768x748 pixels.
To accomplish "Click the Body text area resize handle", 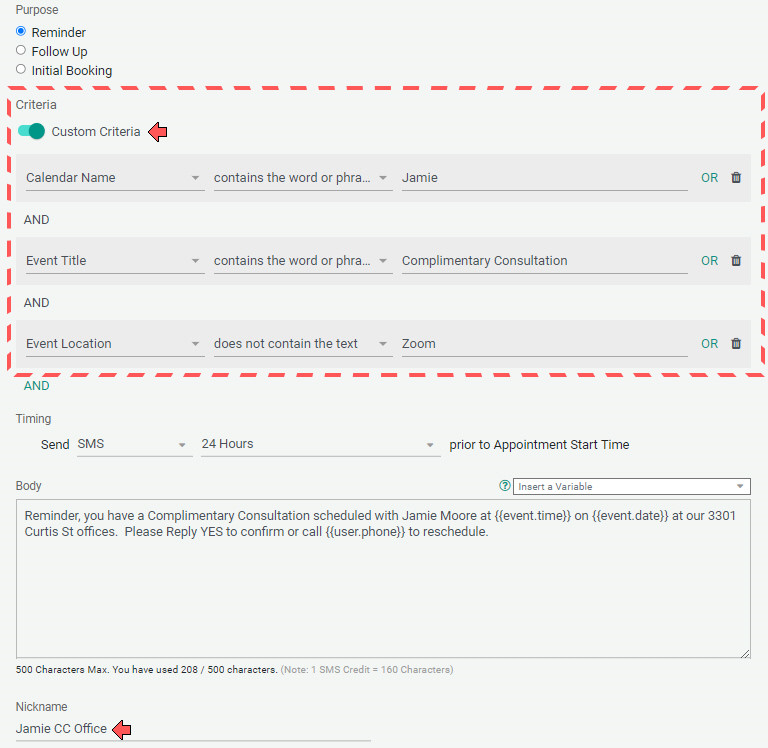I will (x=745, y=653).
